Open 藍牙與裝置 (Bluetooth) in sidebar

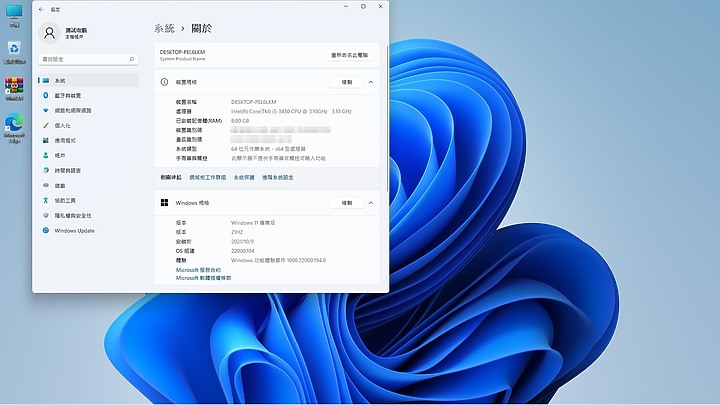[88, 96]
